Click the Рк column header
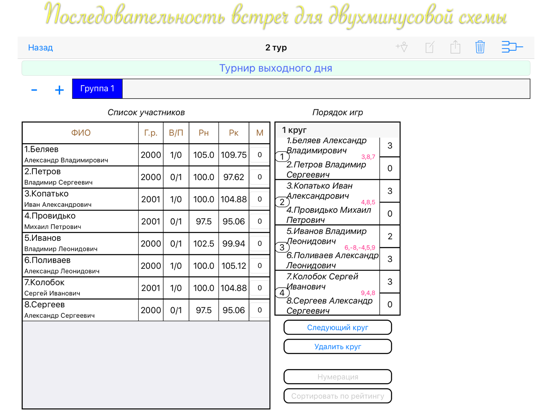 tap(233, 133)
